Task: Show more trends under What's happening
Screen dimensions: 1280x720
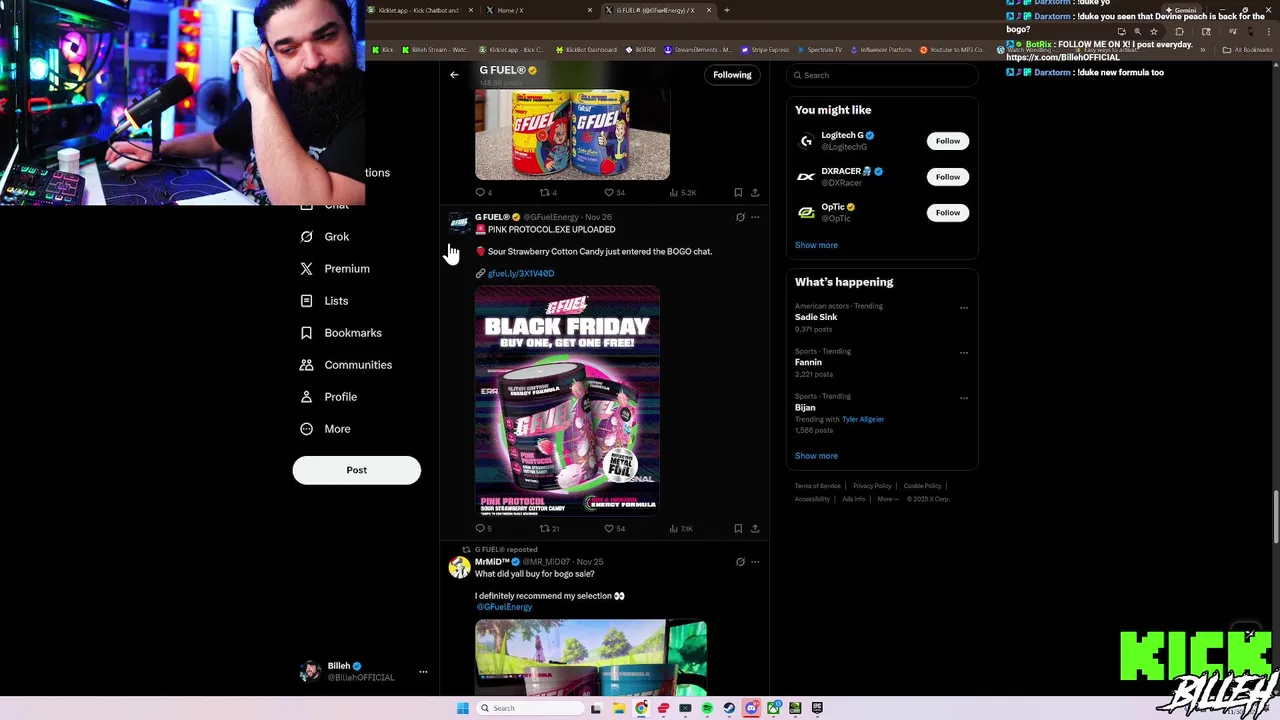Action: (x=816, y=456)
